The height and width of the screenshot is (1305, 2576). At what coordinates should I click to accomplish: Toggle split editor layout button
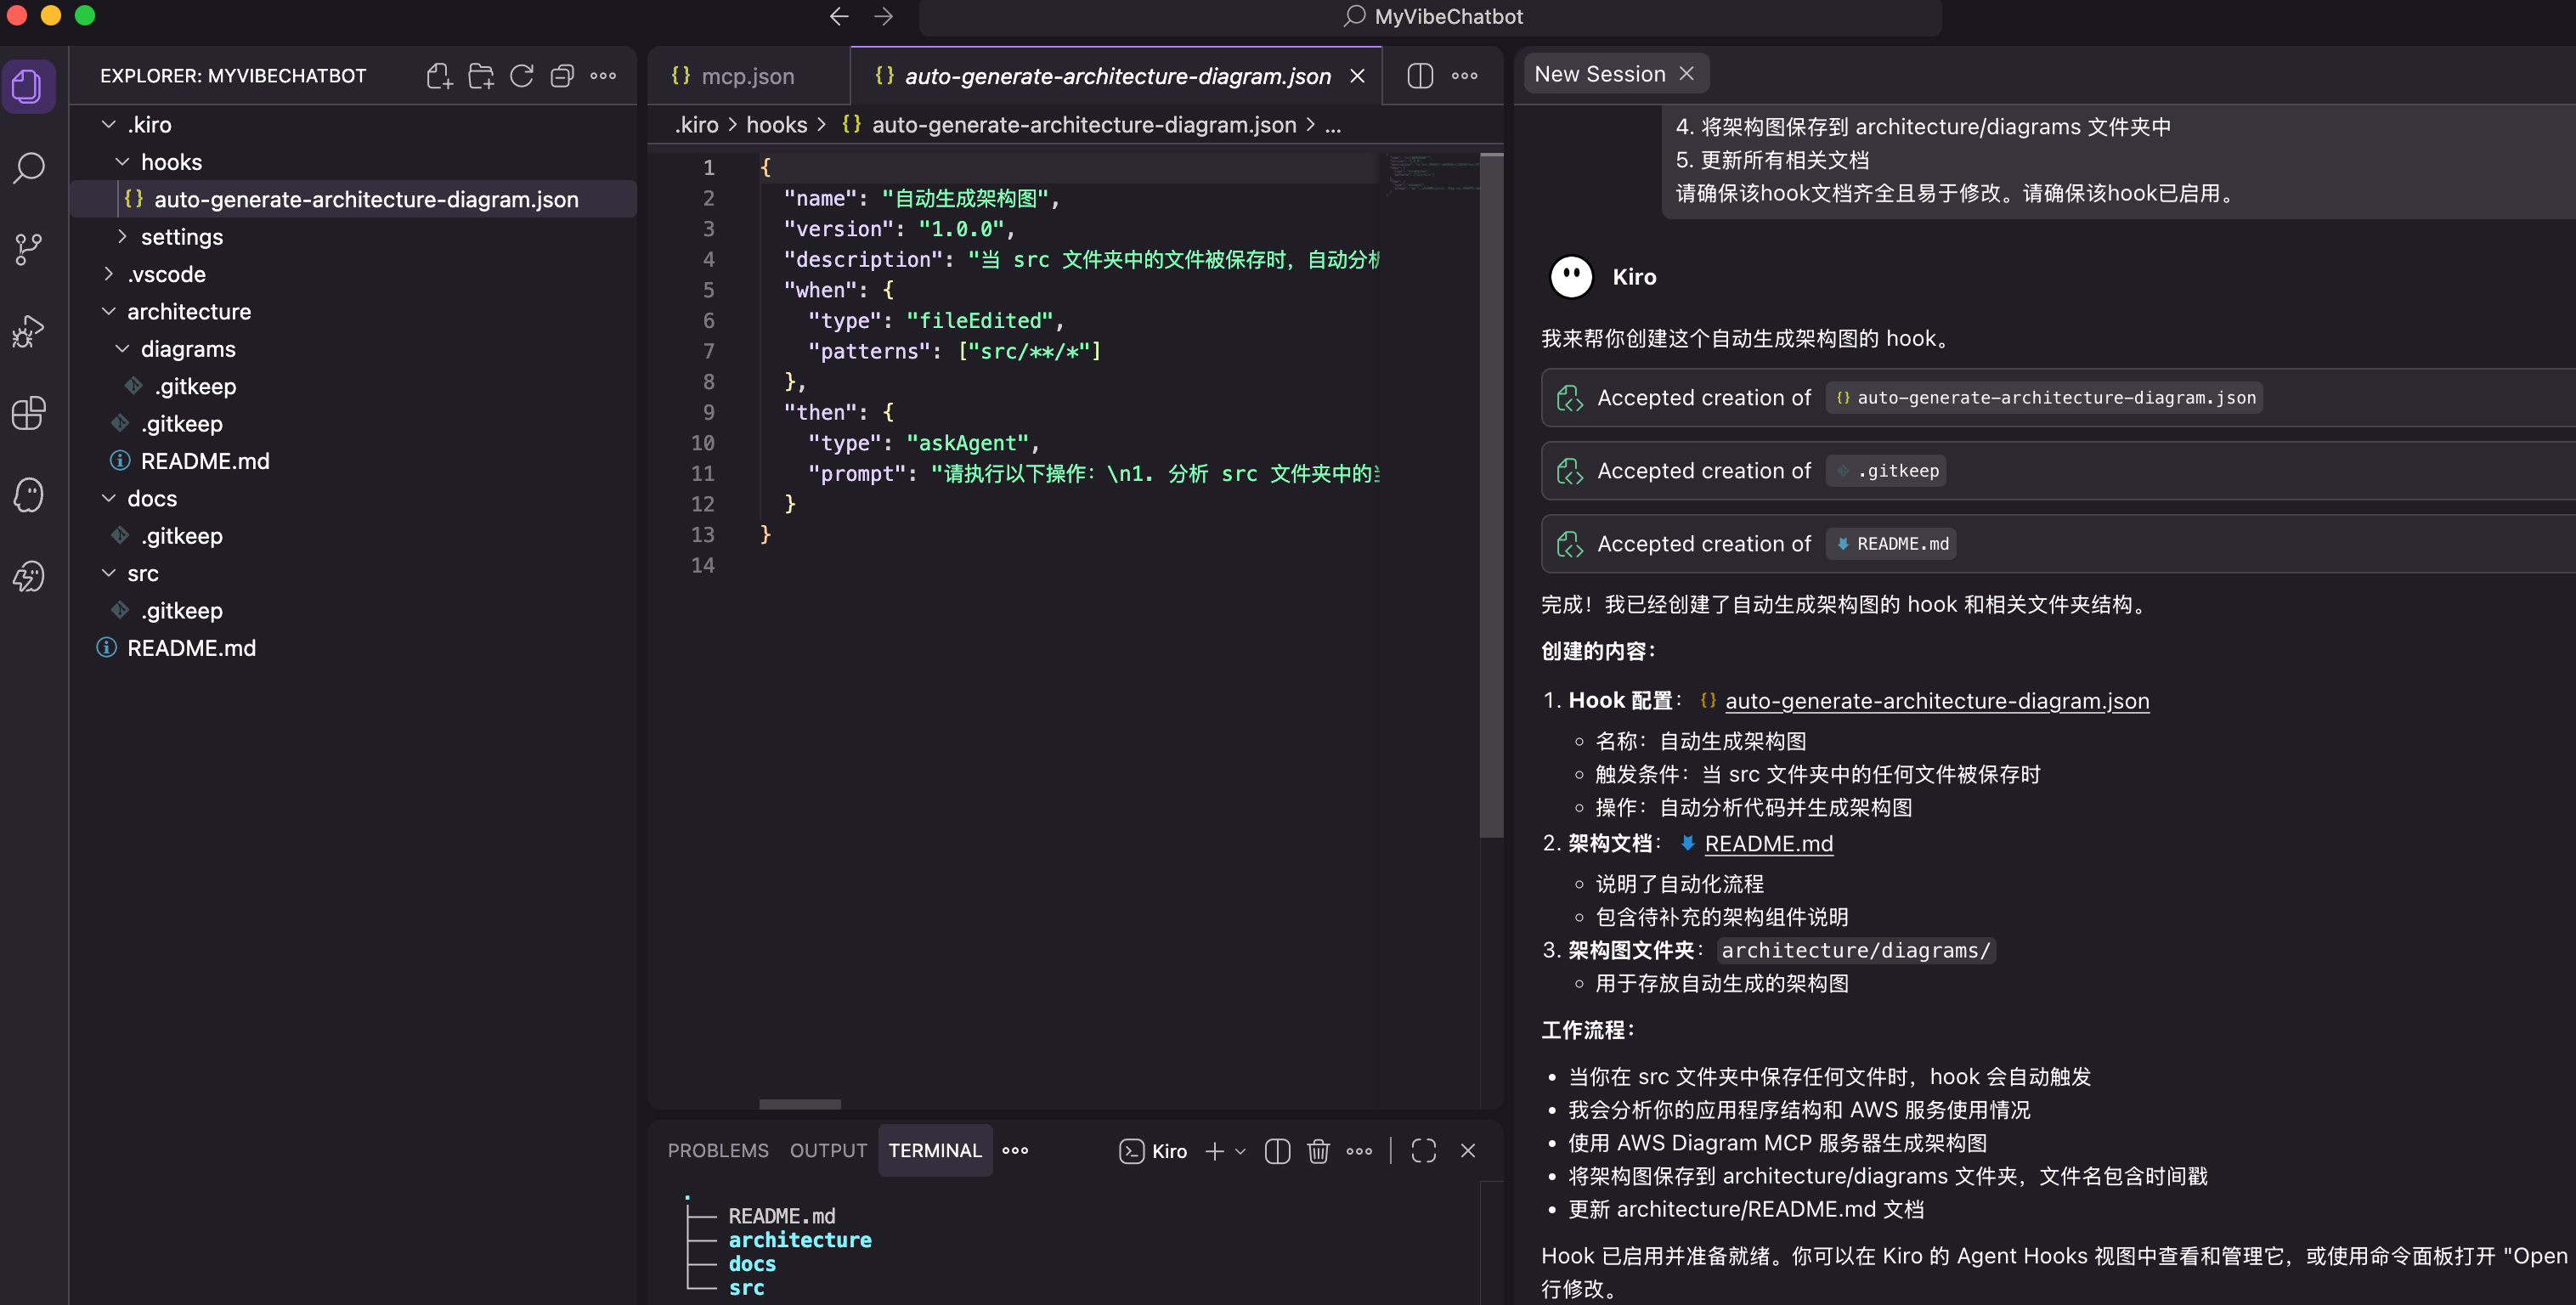[1420, 76]
